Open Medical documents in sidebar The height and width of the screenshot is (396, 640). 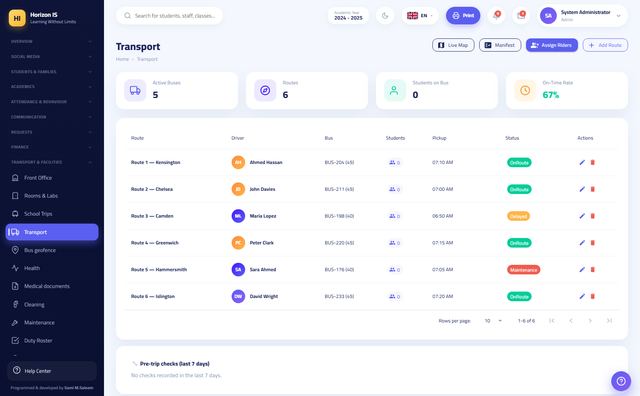[52, 286]
